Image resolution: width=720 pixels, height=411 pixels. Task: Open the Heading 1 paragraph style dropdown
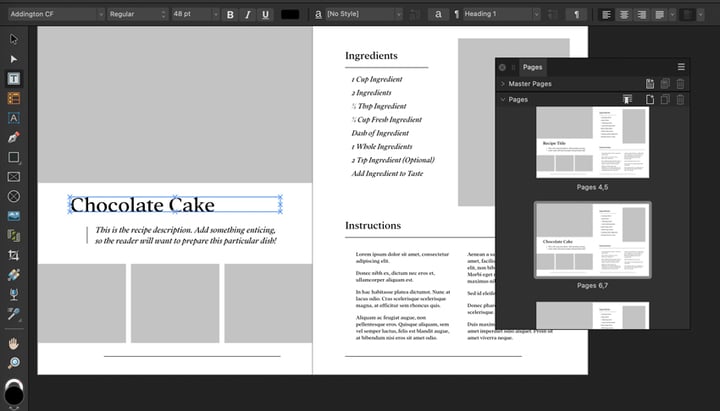tap(501, 15)
